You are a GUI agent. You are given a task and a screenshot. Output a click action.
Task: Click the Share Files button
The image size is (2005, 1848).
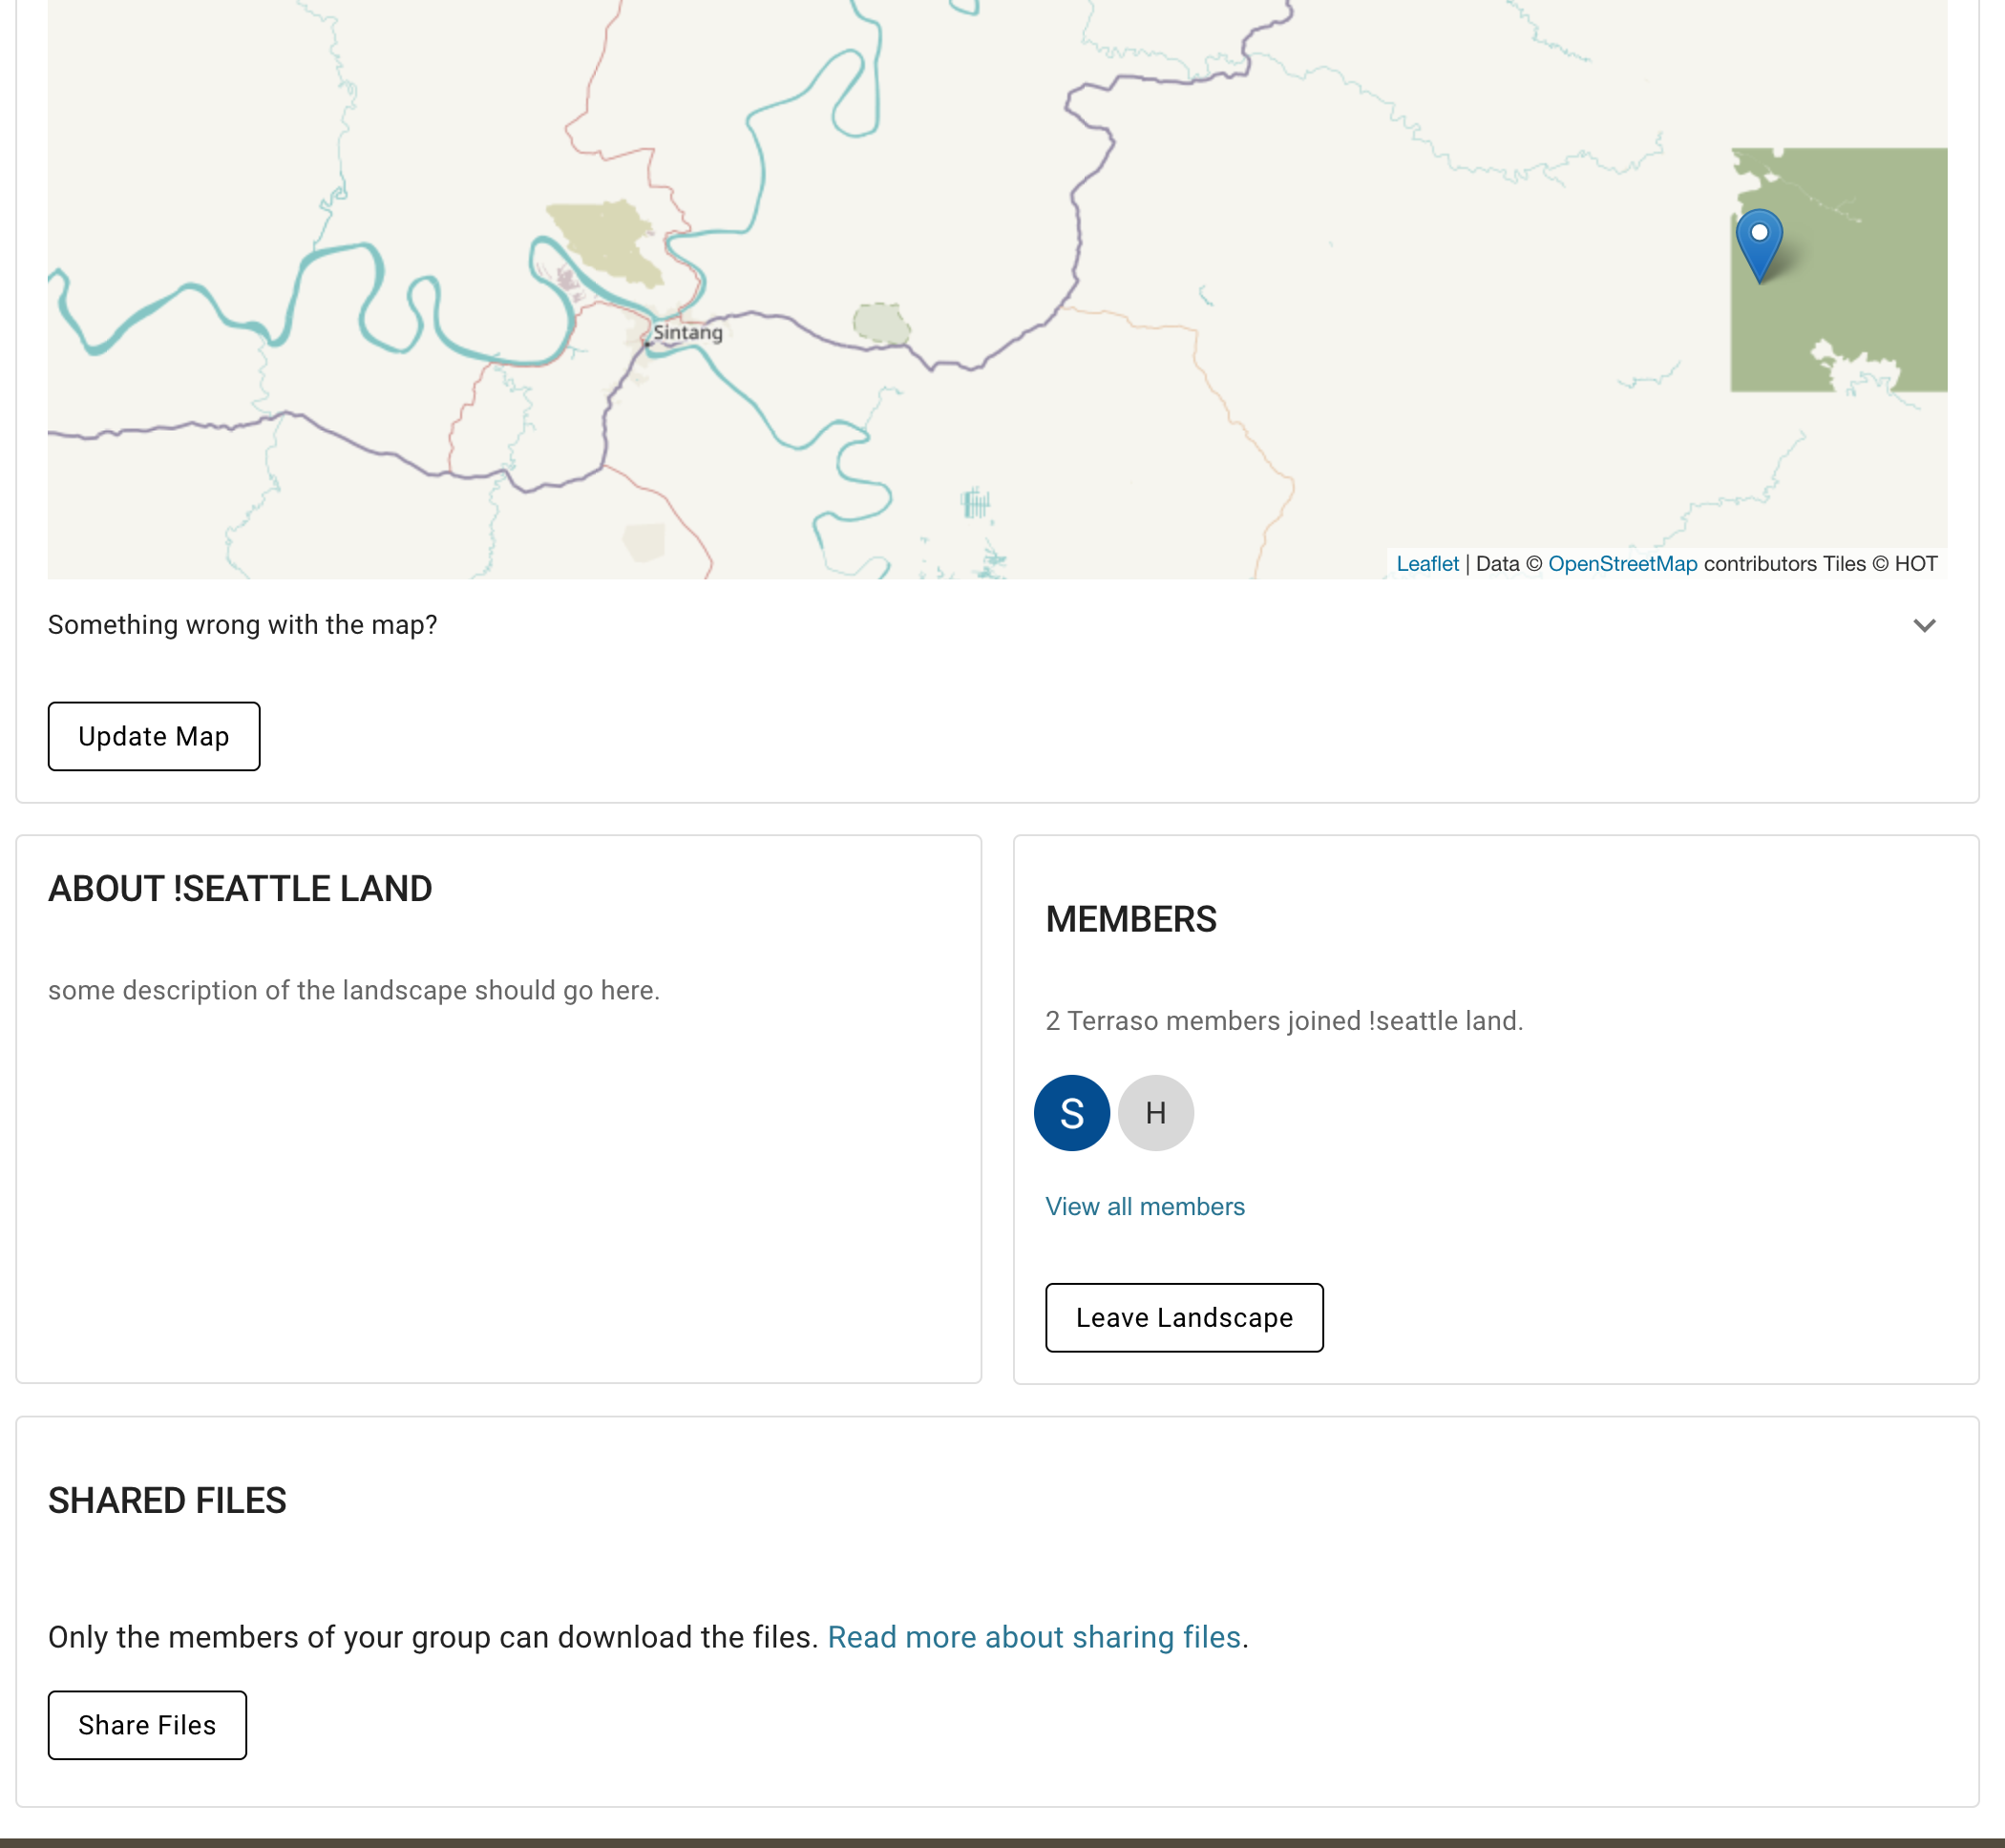coord(147,1725)
